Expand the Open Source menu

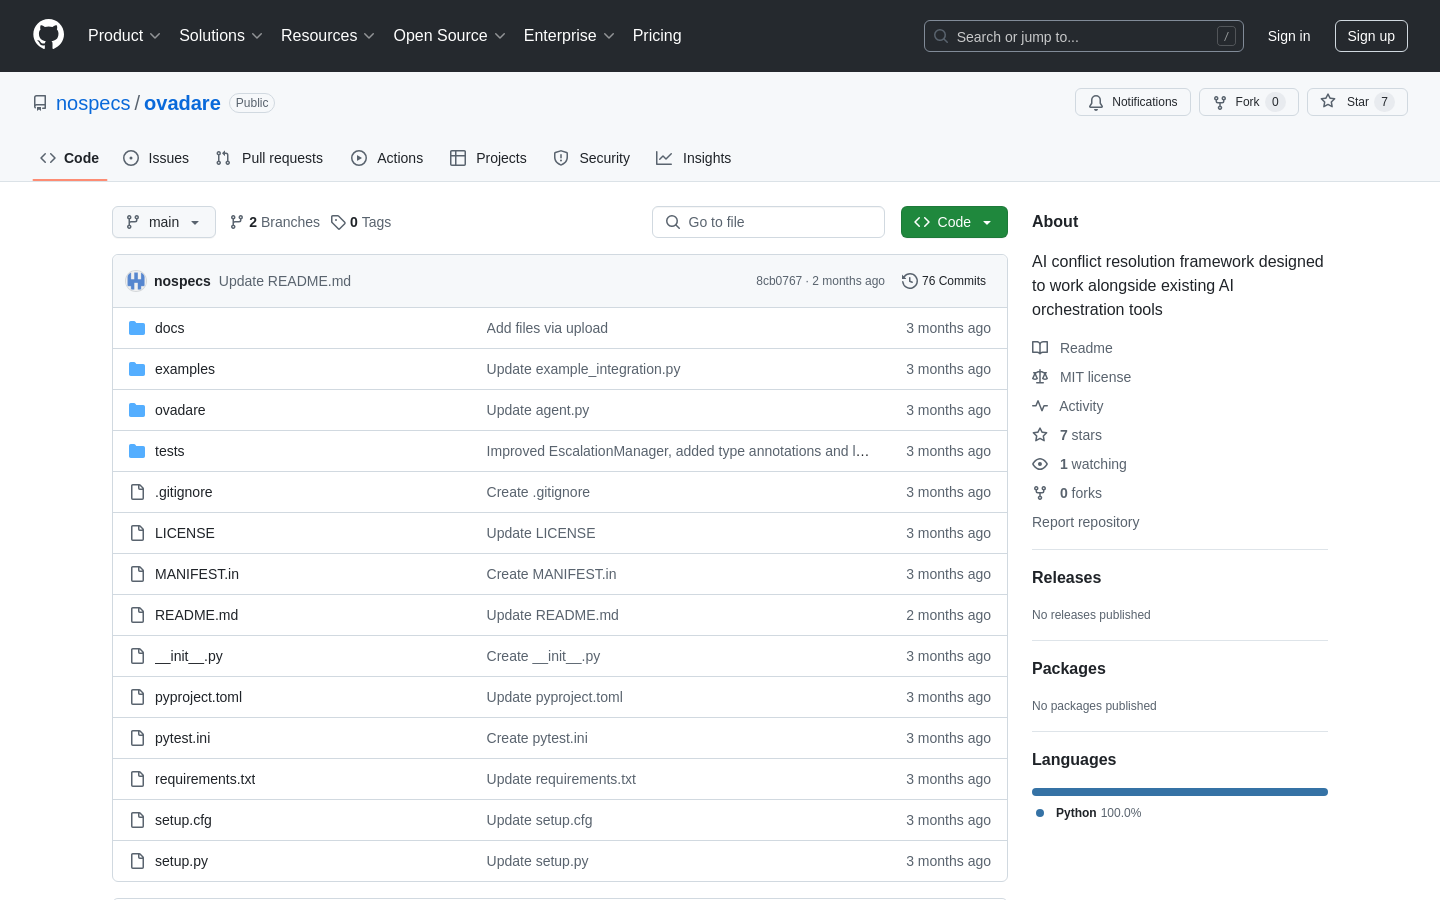pyautogui.click(x=450, y=35)
